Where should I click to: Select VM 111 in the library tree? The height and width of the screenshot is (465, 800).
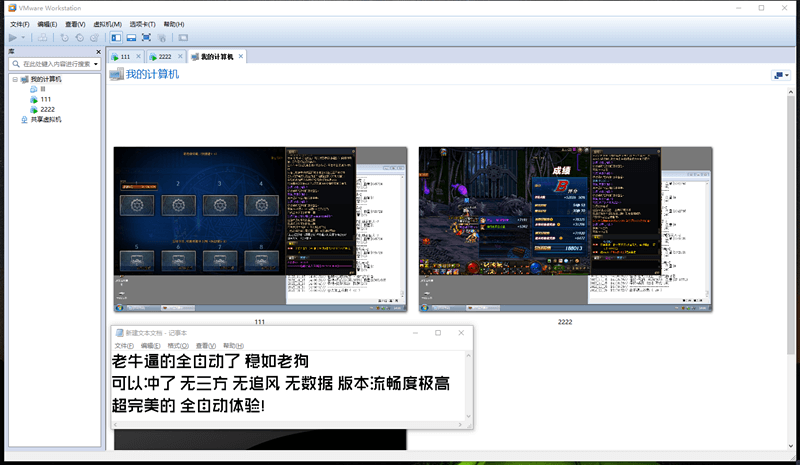45,99
